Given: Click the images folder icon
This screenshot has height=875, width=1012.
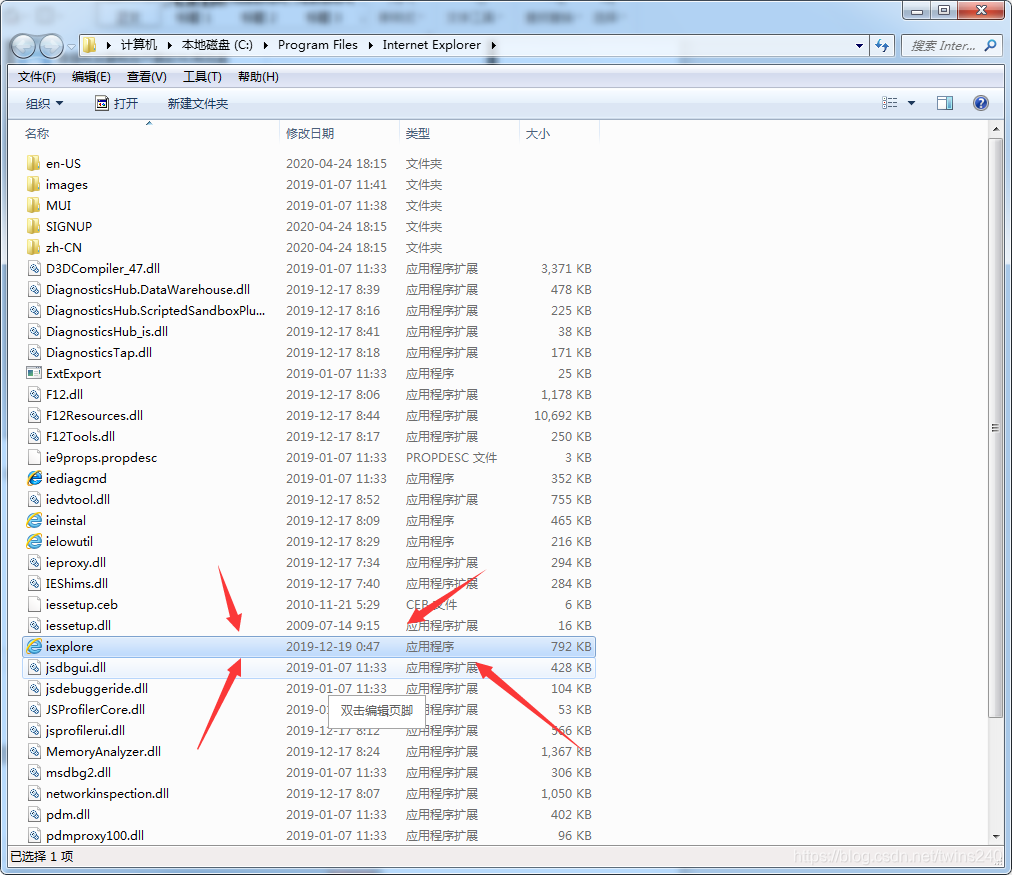Looking at the screenshot, I should (34, 185).
